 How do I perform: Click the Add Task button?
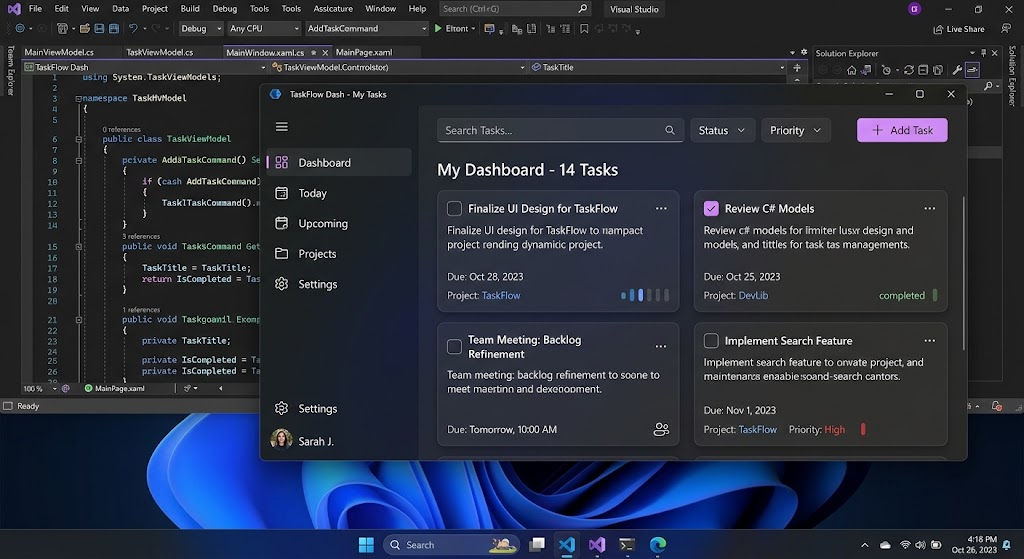pos(902,131)
